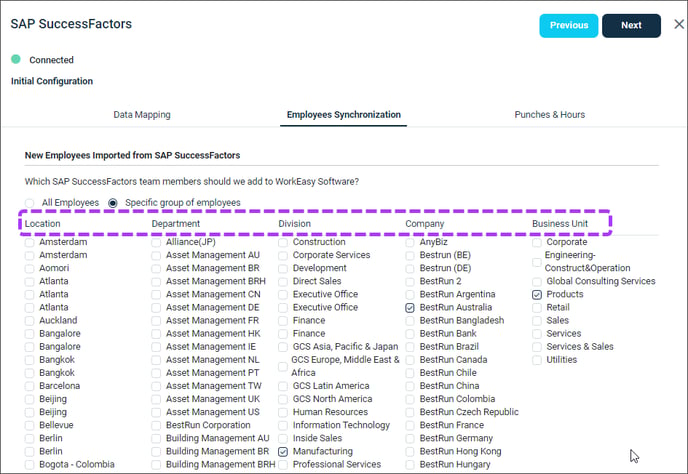Enable the Bellevue location checkbox
The image size is (688, 474).
pyautogui.click(x=29, y=425)
